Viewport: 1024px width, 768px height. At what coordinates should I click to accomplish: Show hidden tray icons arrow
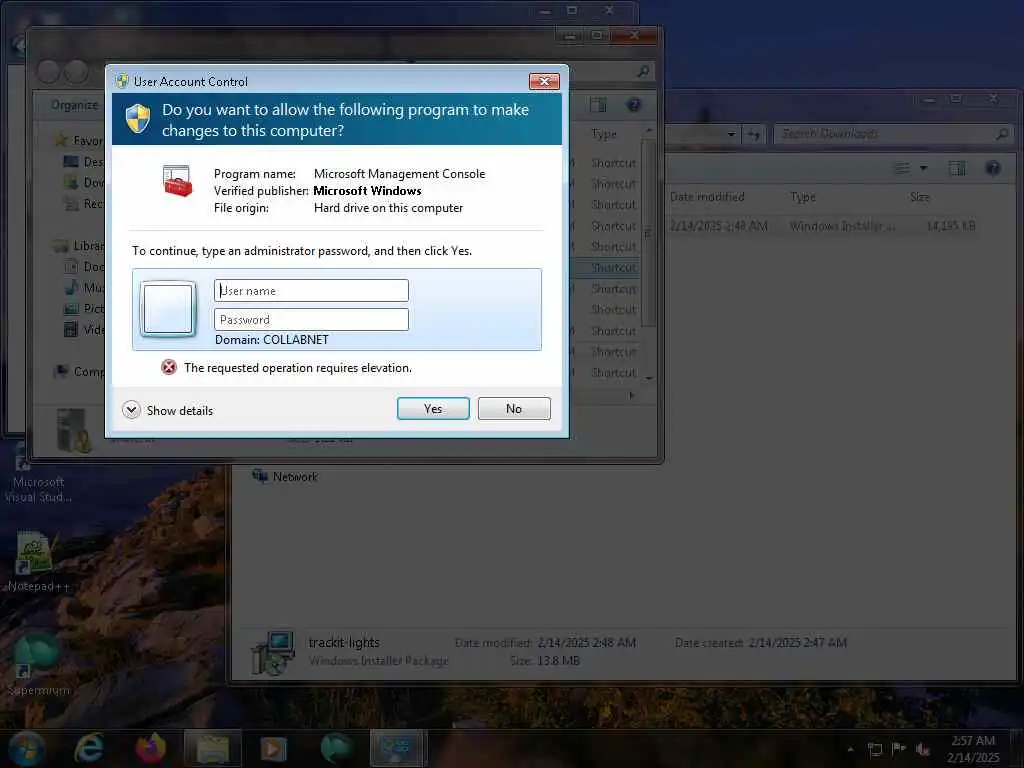click(x=850, y=749)
